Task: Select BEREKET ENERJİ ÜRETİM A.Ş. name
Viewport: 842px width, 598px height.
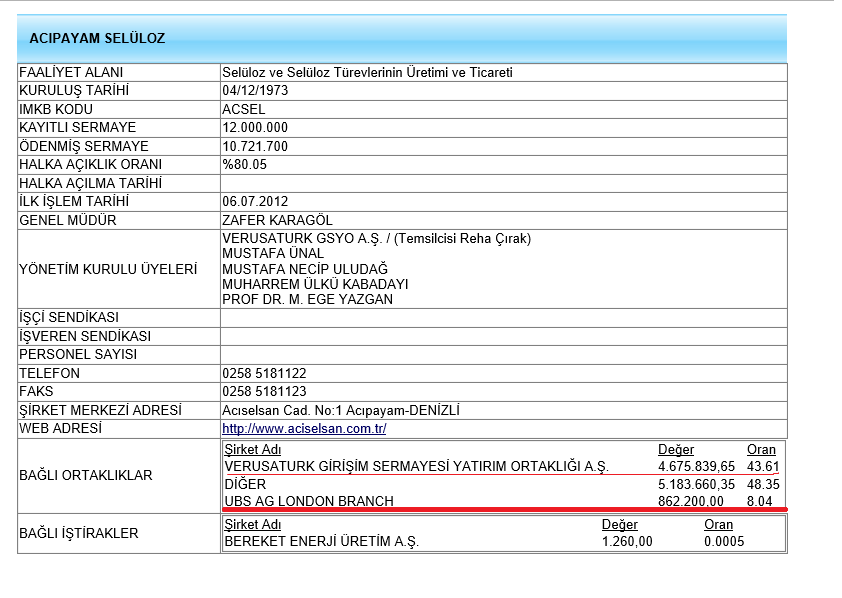Action: (322, 542)
